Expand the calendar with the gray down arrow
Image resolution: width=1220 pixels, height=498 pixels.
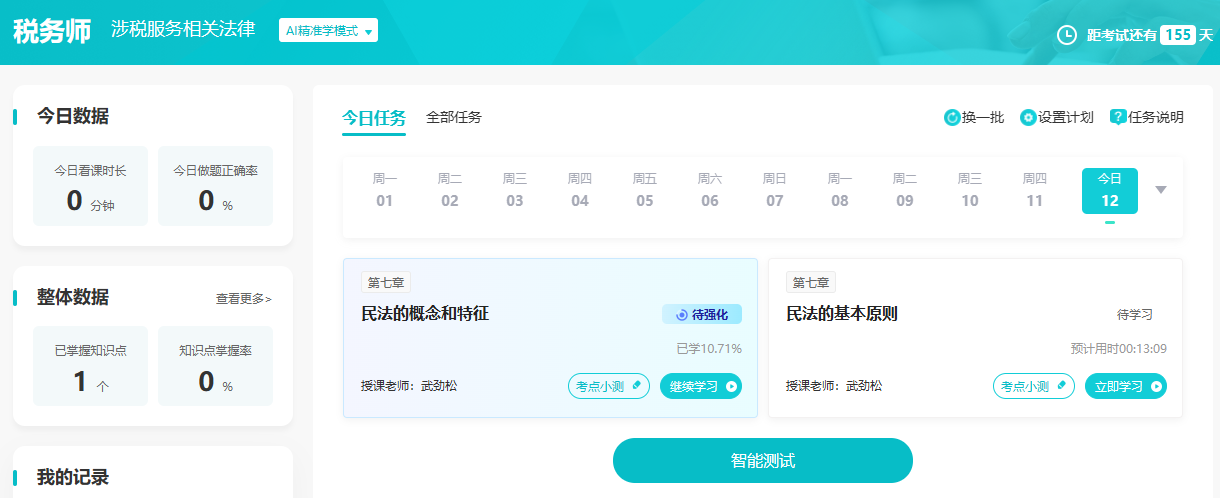pos(1161,190)
